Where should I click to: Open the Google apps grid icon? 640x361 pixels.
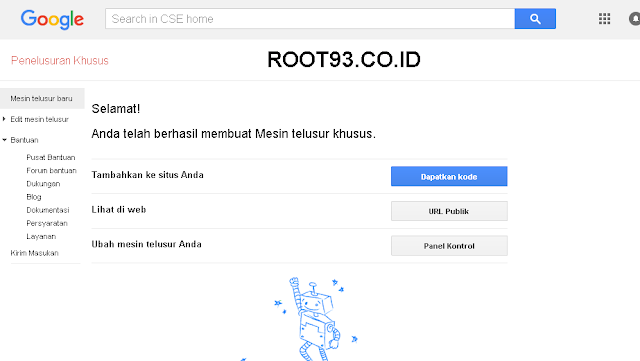604,19
